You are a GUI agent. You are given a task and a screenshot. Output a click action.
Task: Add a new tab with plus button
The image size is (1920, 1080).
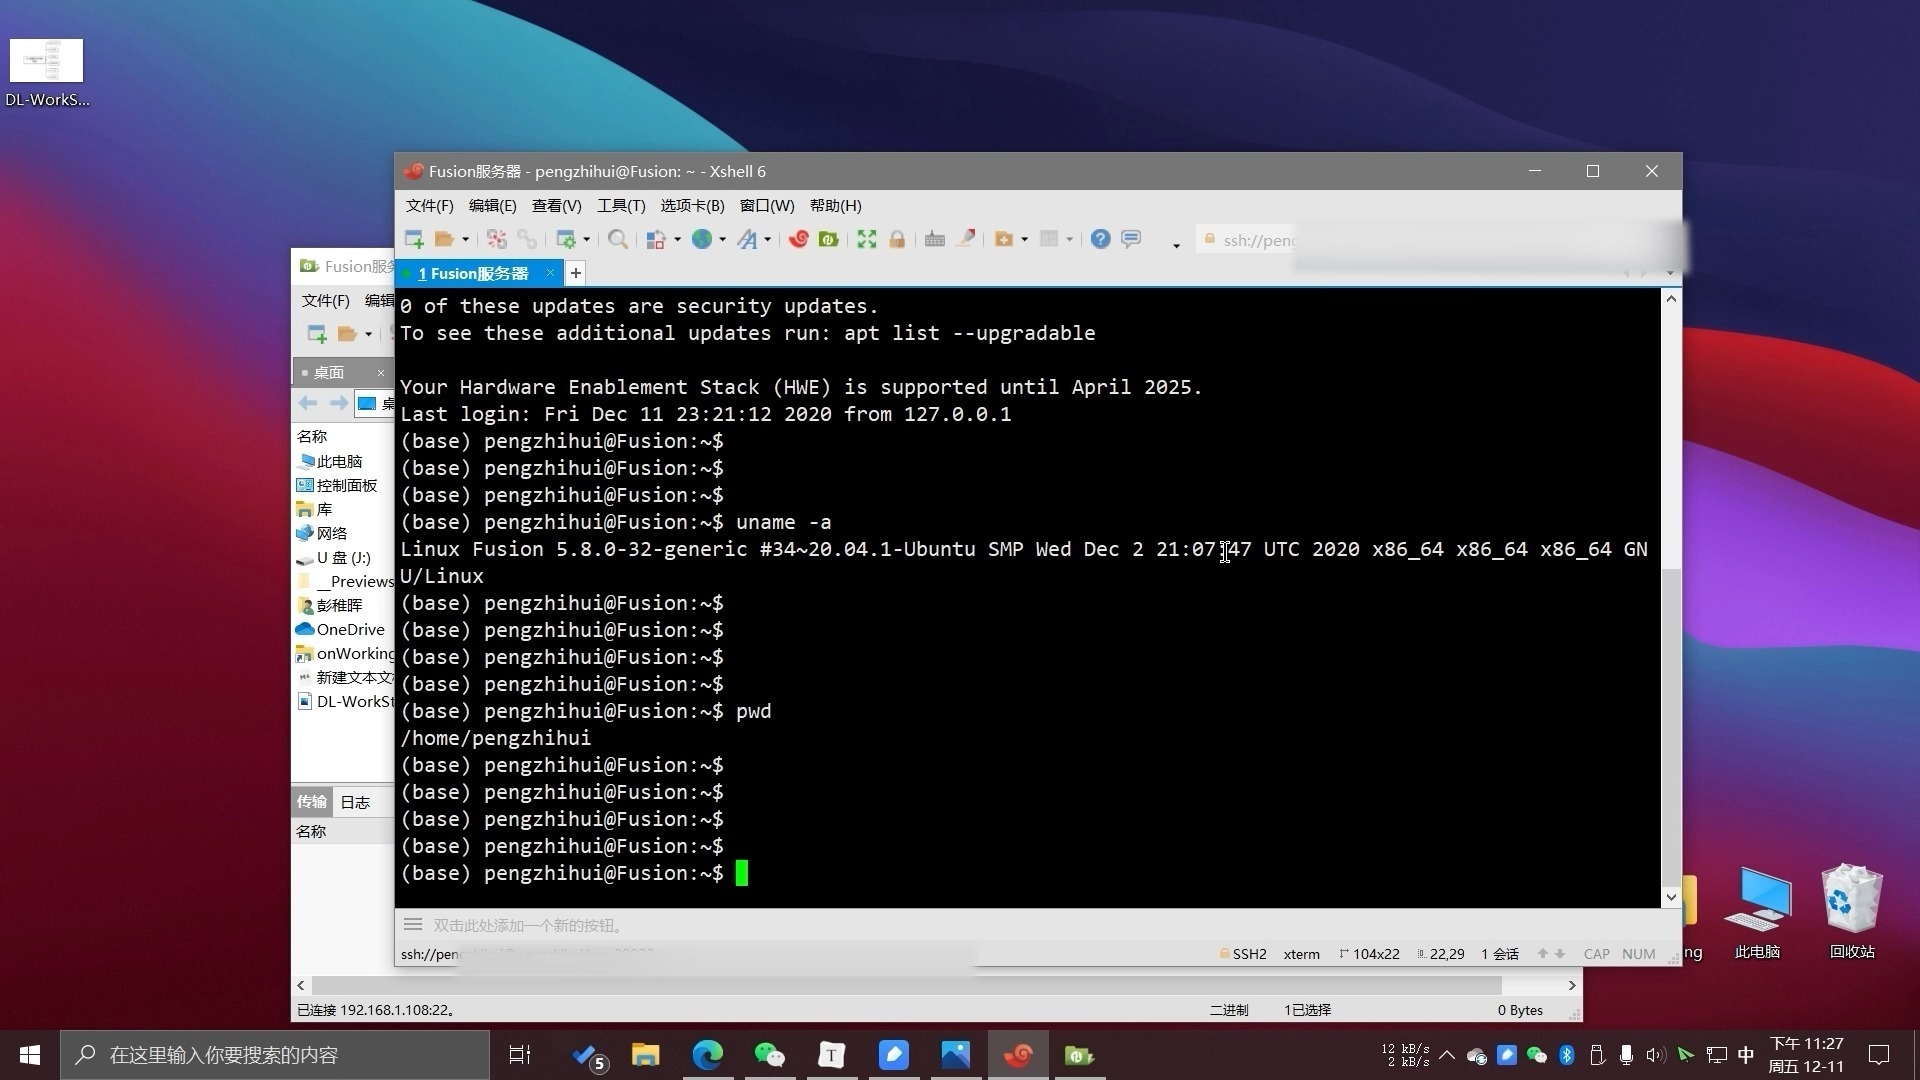point(575,273)
